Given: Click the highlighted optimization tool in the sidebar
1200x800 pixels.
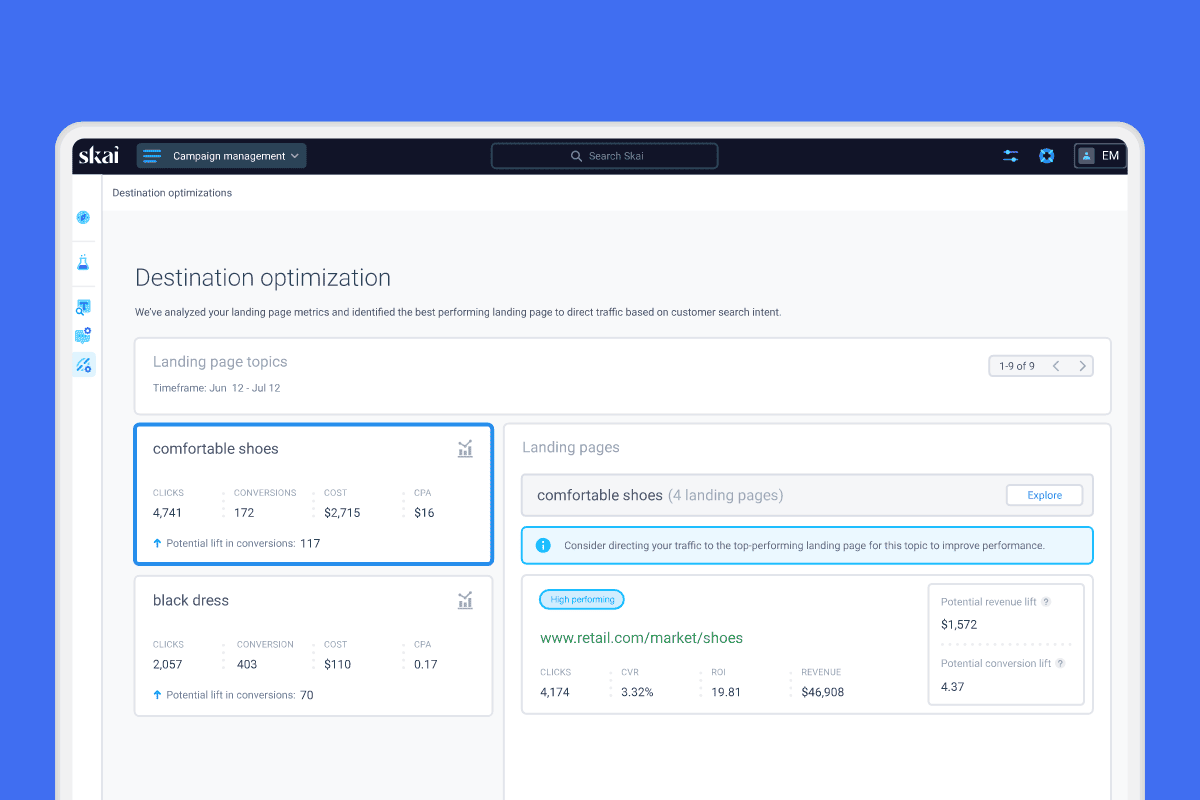Looking at the screenshot, I should pyautogui.click(x=84, y=365).
